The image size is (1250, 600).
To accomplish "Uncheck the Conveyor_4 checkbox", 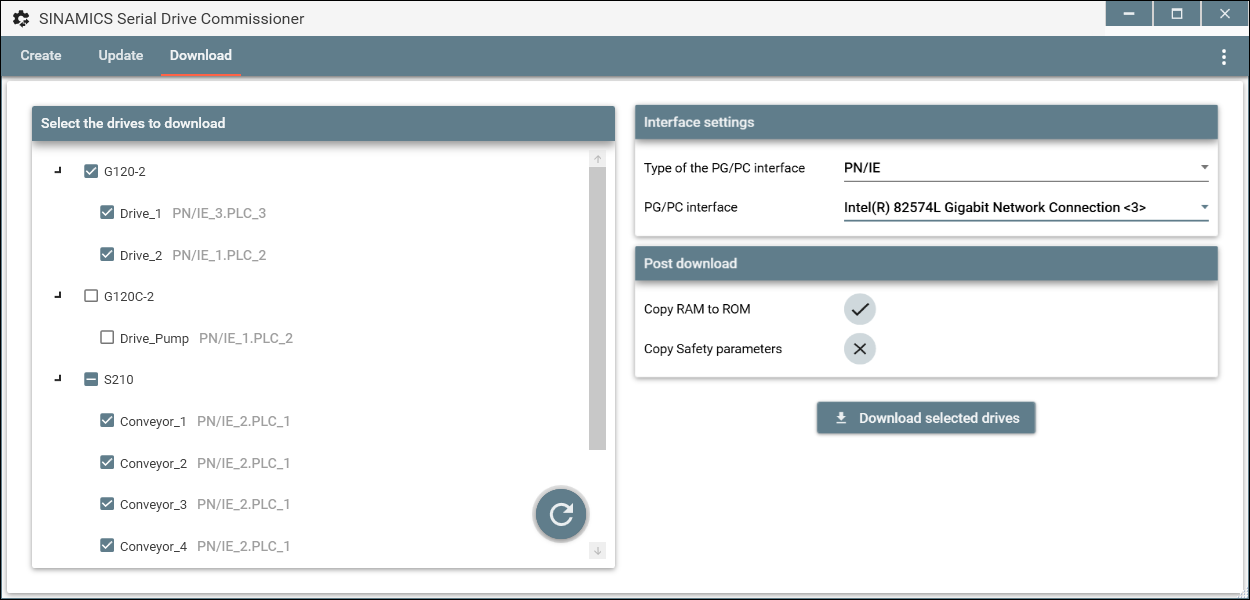I will click(x=107, y=546).
